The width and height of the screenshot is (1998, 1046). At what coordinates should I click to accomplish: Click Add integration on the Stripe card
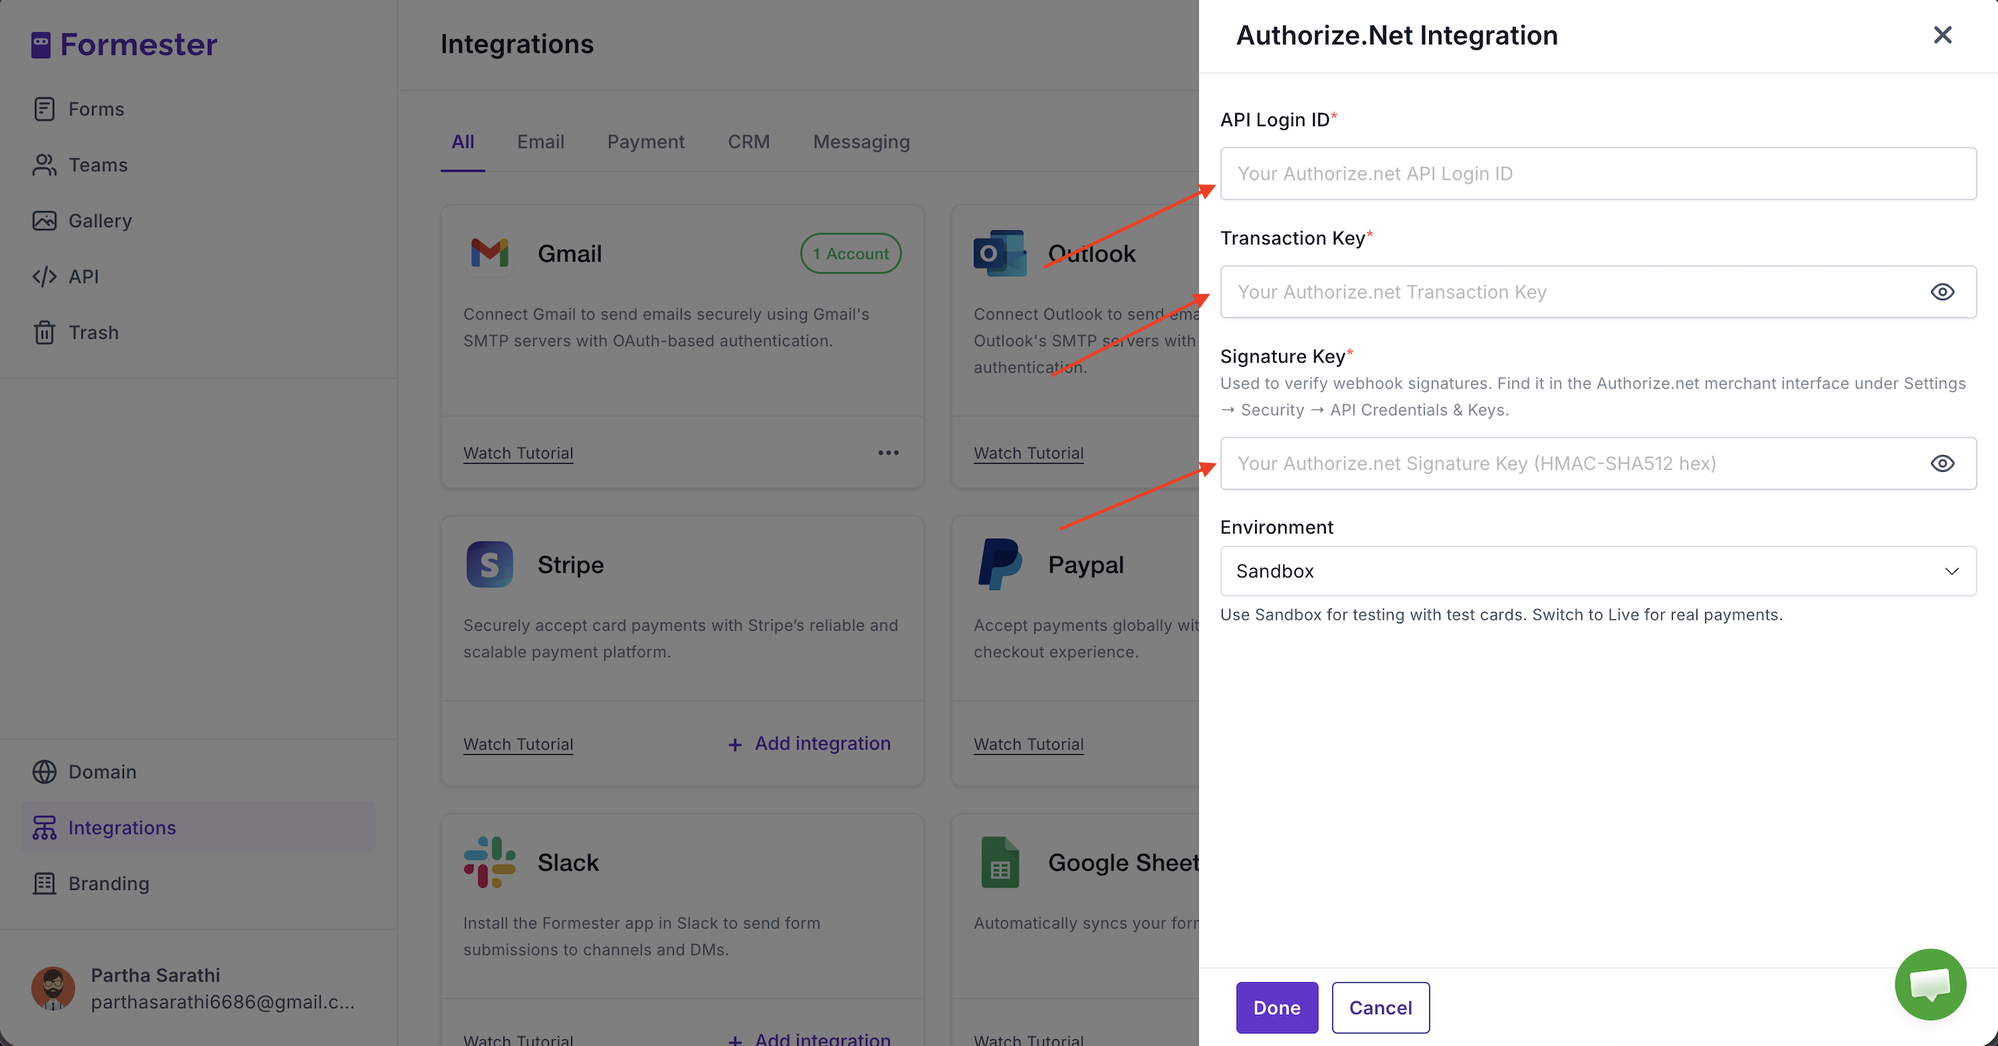point(809,744)
